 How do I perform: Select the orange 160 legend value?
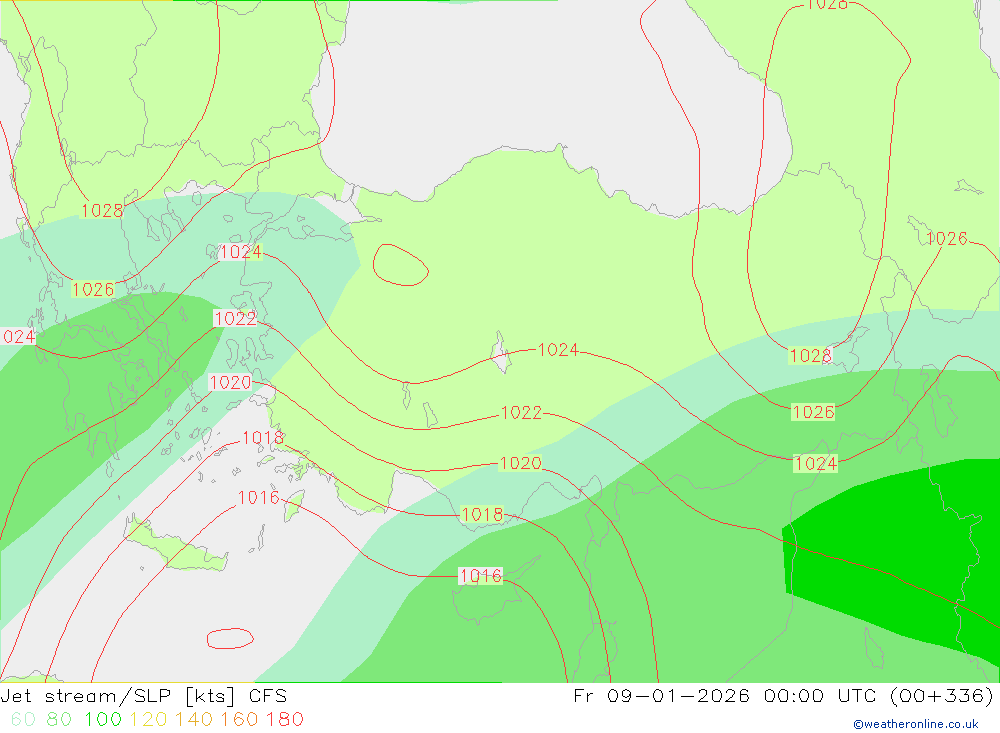[239, 719]
